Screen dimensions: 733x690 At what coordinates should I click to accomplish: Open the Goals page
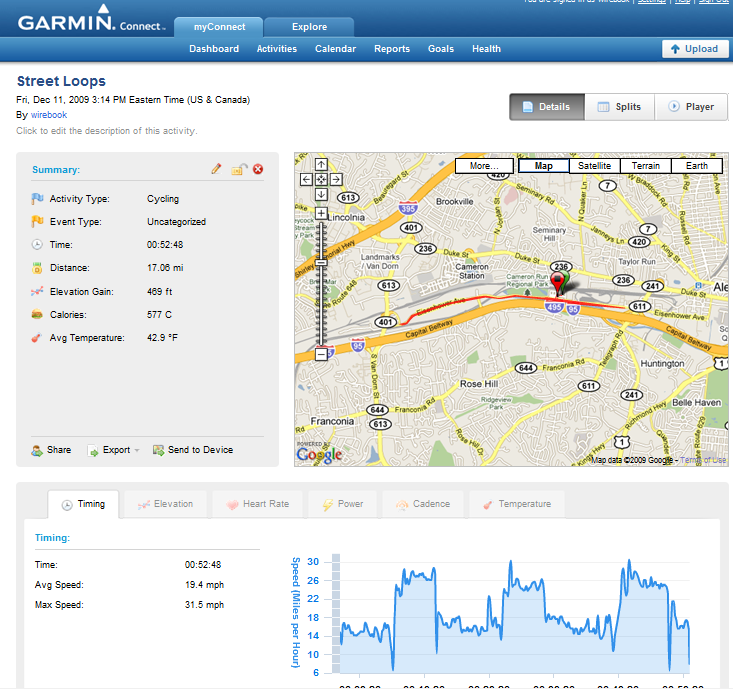click(441, 49)
